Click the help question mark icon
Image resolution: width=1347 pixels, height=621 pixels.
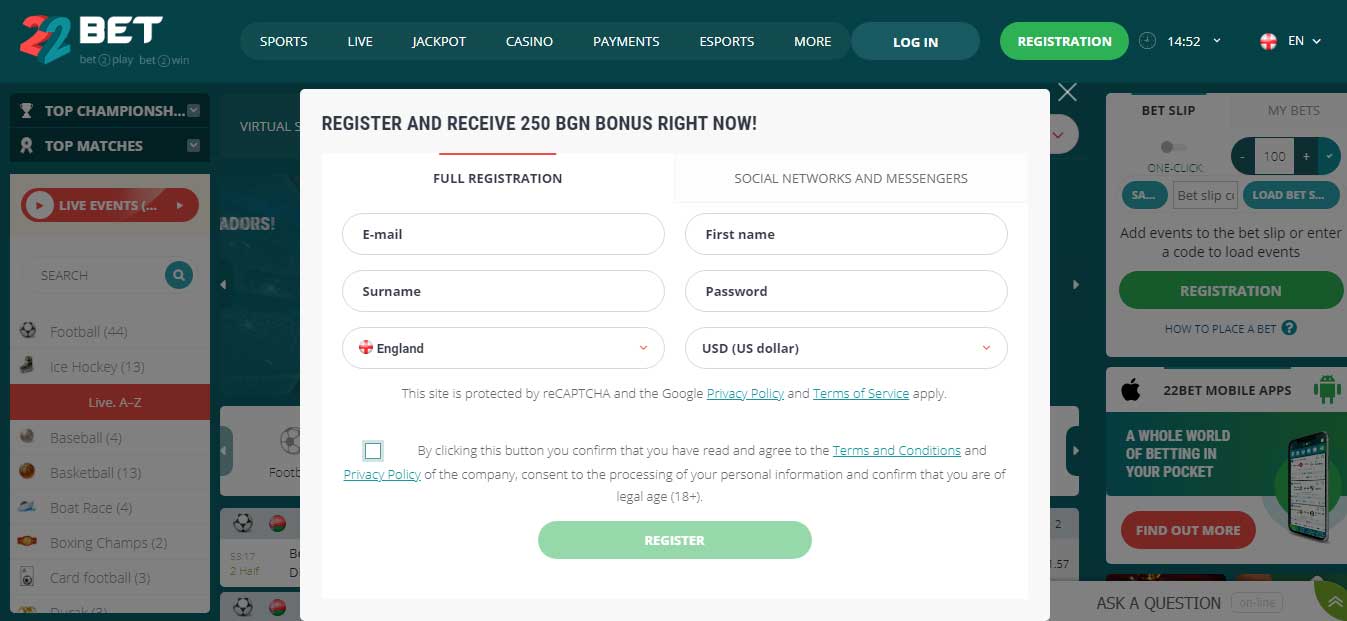(x=1289, y=328)
